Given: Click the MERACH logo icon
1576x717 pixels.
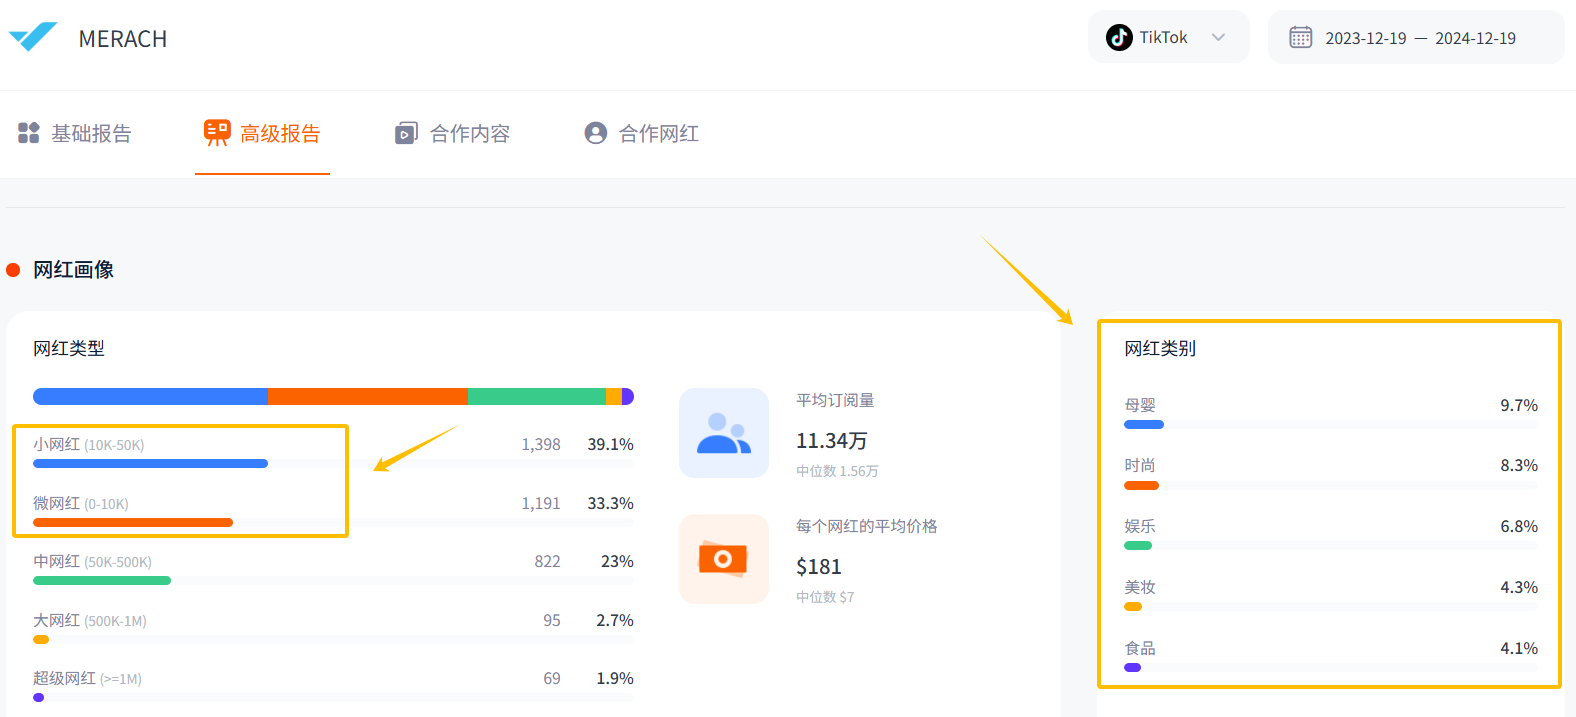Looking at the screenshot, I should click(x=33, y=37).
